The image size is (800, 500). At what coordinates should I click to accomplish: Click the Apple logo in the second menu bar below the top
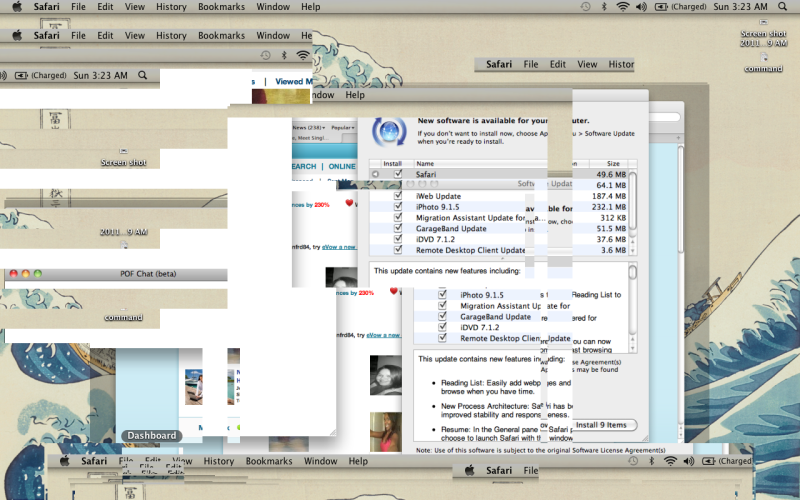click(x=17, y=35)
